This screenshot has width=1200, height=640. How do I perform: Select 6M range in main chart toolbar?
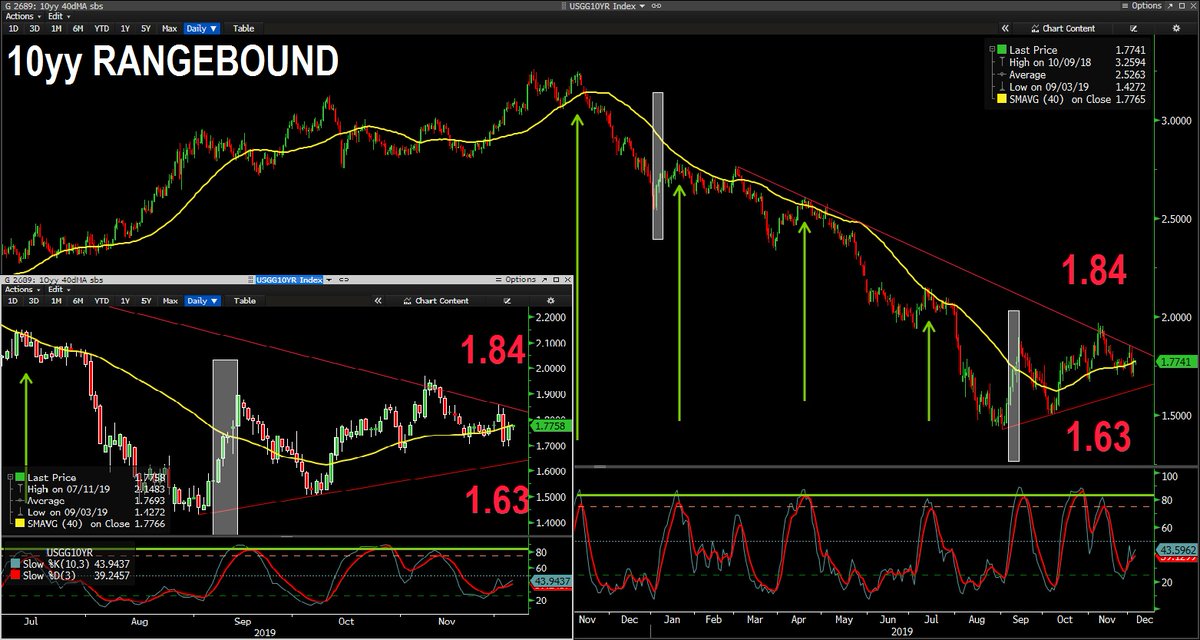(79, 29)
